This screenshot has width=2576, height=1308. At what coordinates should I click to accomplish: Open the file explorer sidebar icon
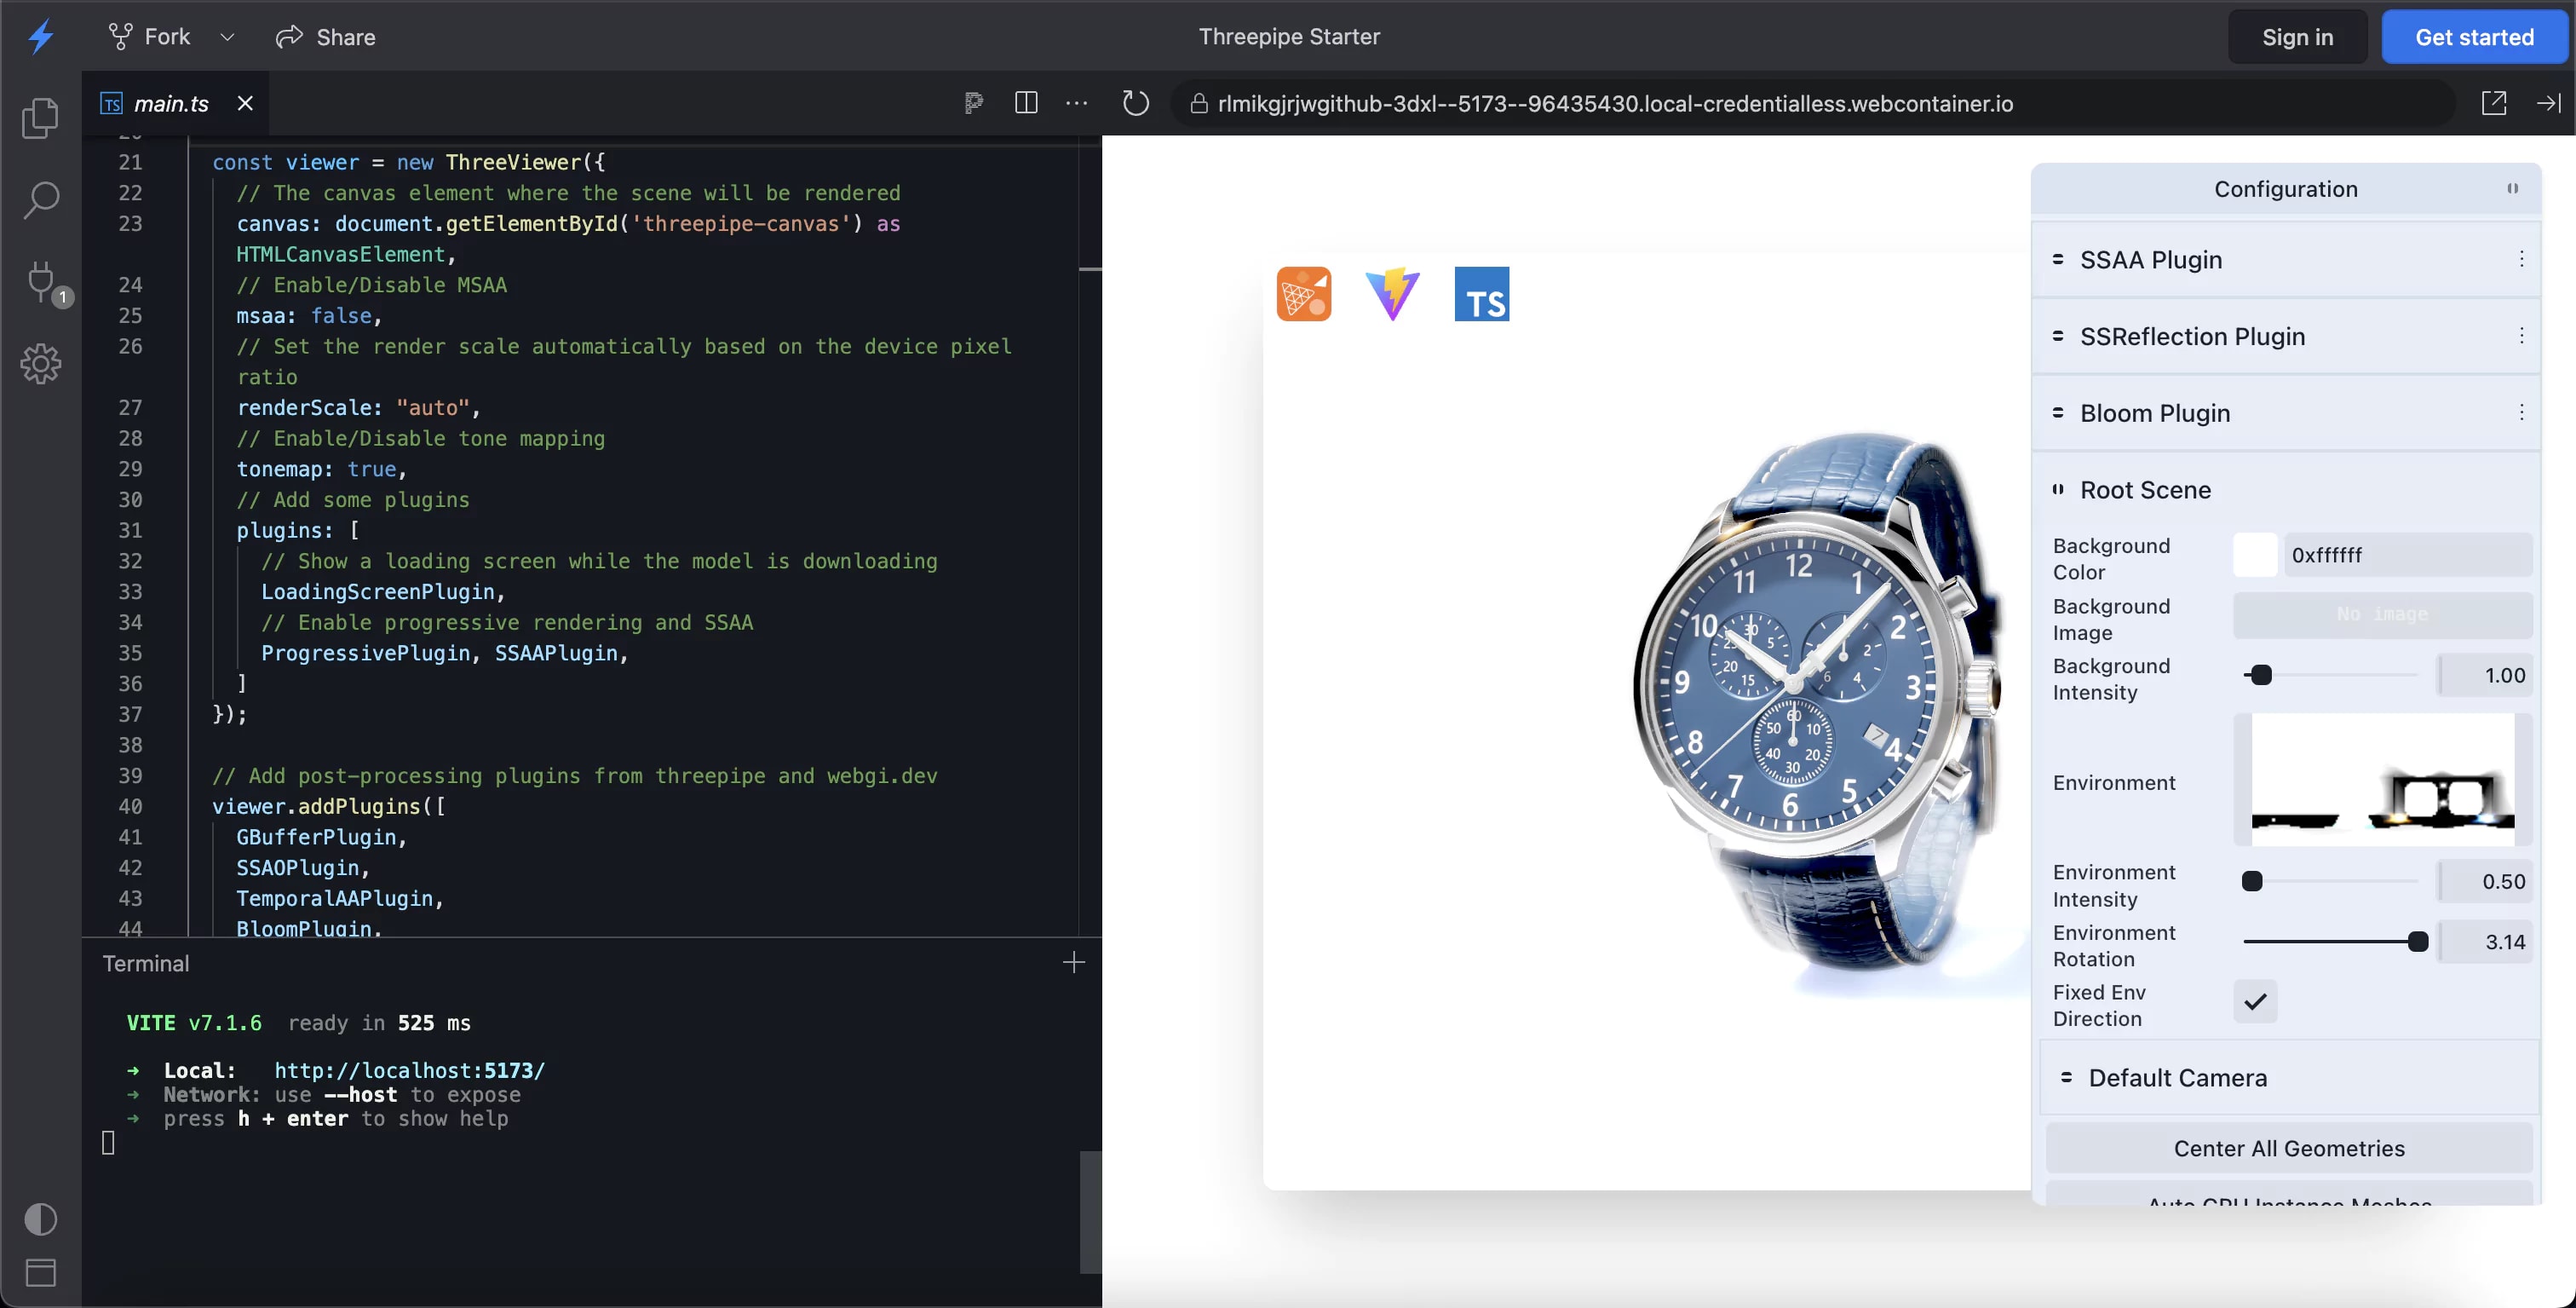[x=40, y=118]
